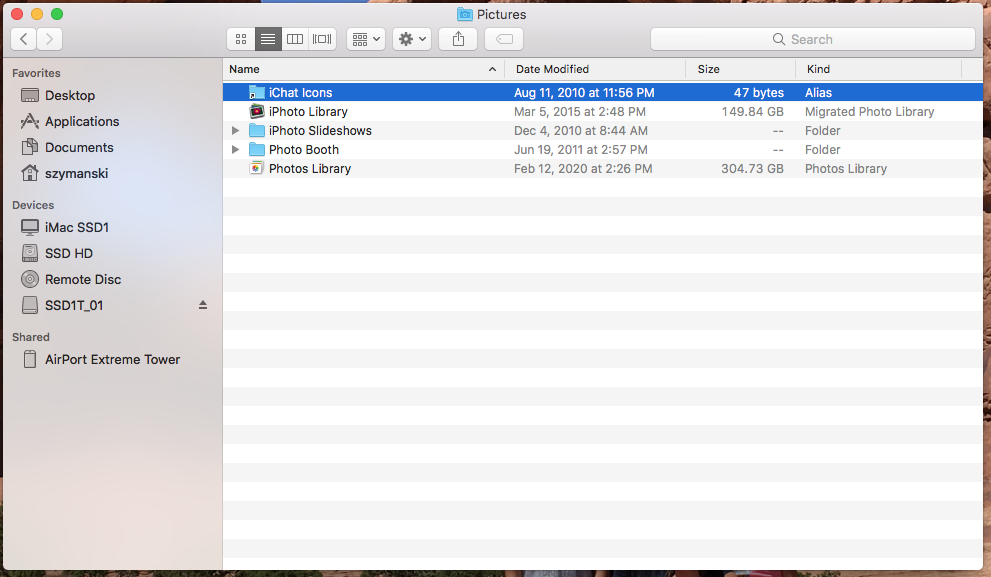Click the Shared section header
This screenshot has width=991, height=577.
tap(30, 337)
